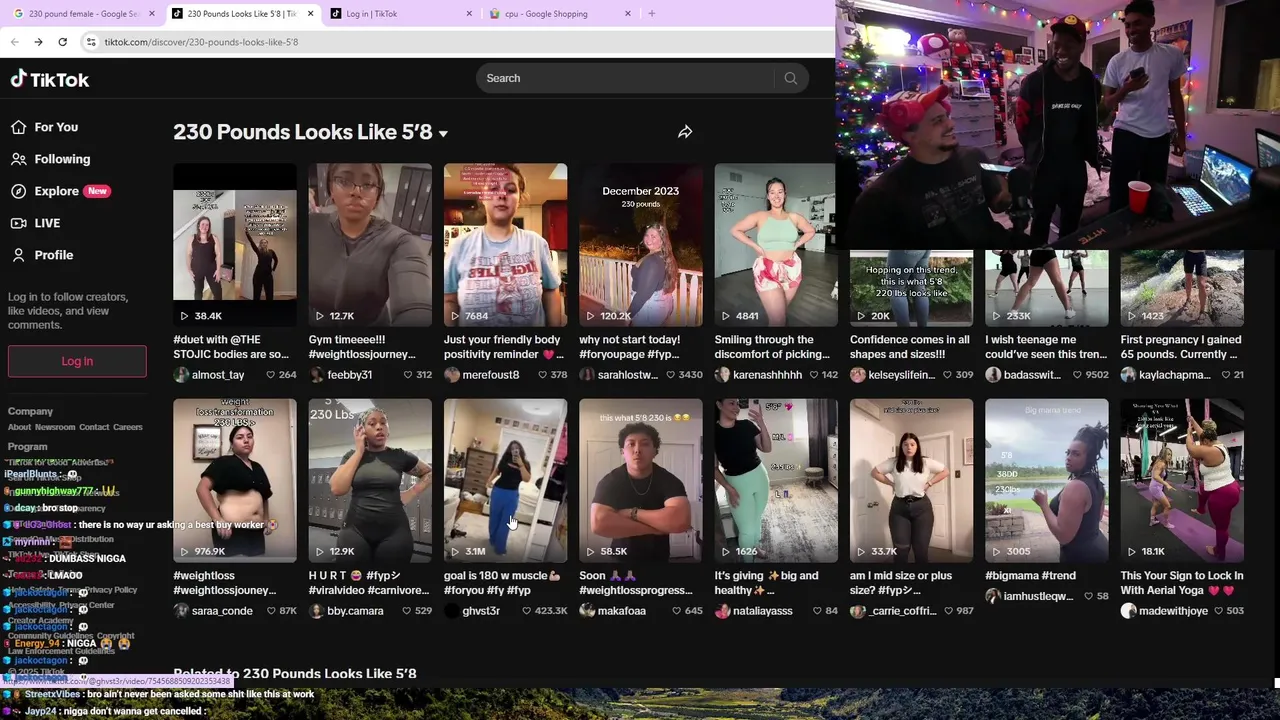This screenshot has width=1280, height=720.
Task: Click the play icon showing 120.2K views
Action: point(590,316)
